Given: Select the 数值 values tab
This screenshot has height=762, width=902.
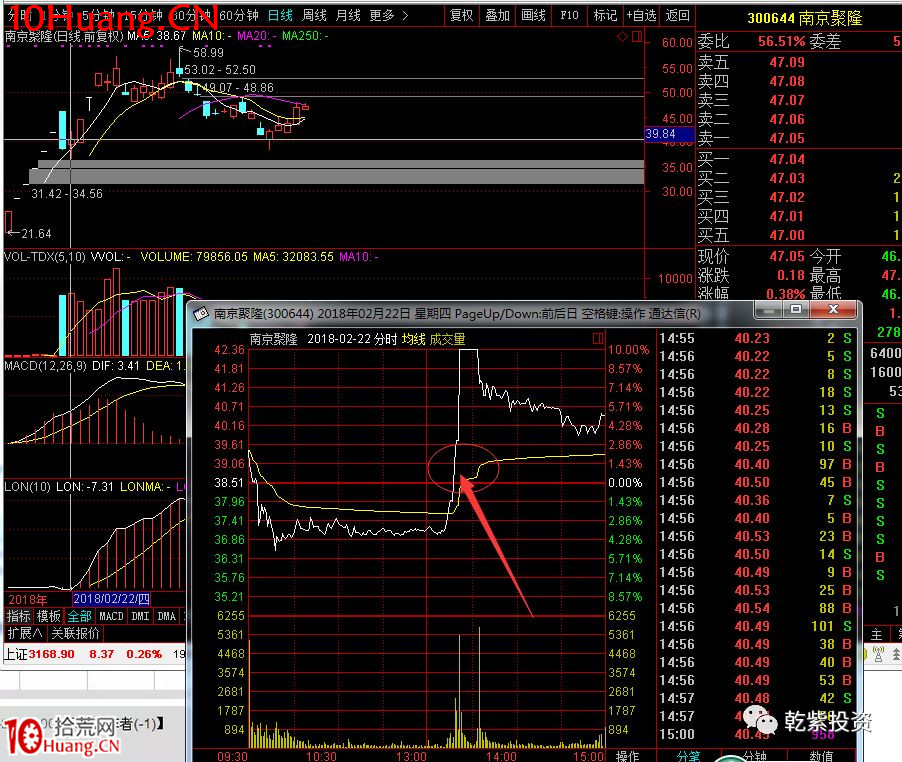Looking at the screenshot, I should tap(820, 756).
